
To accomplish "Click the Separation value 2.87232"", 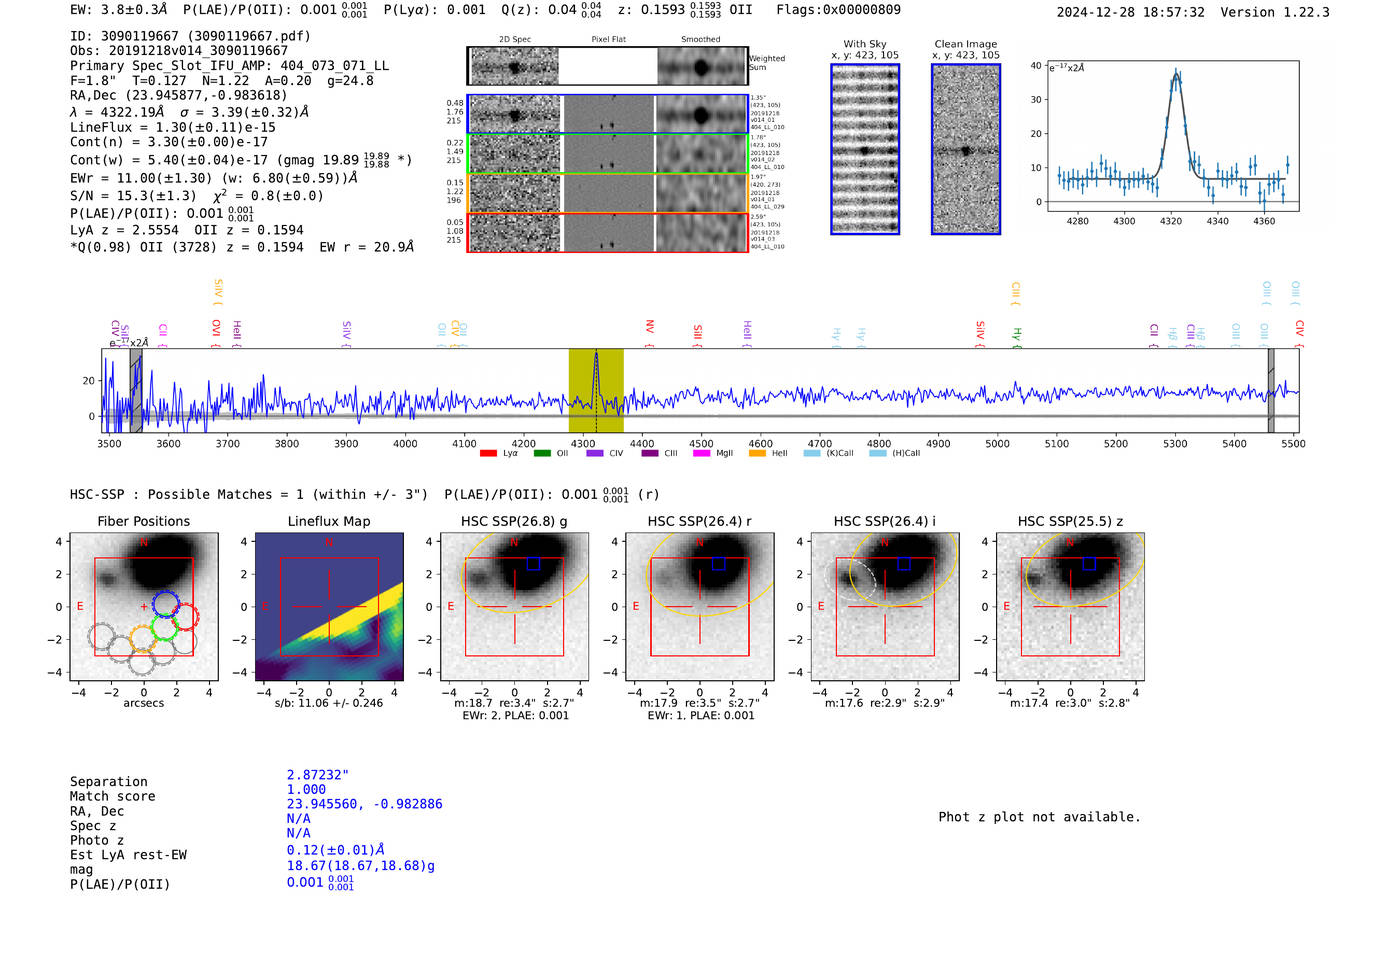I will click(318, 775).
